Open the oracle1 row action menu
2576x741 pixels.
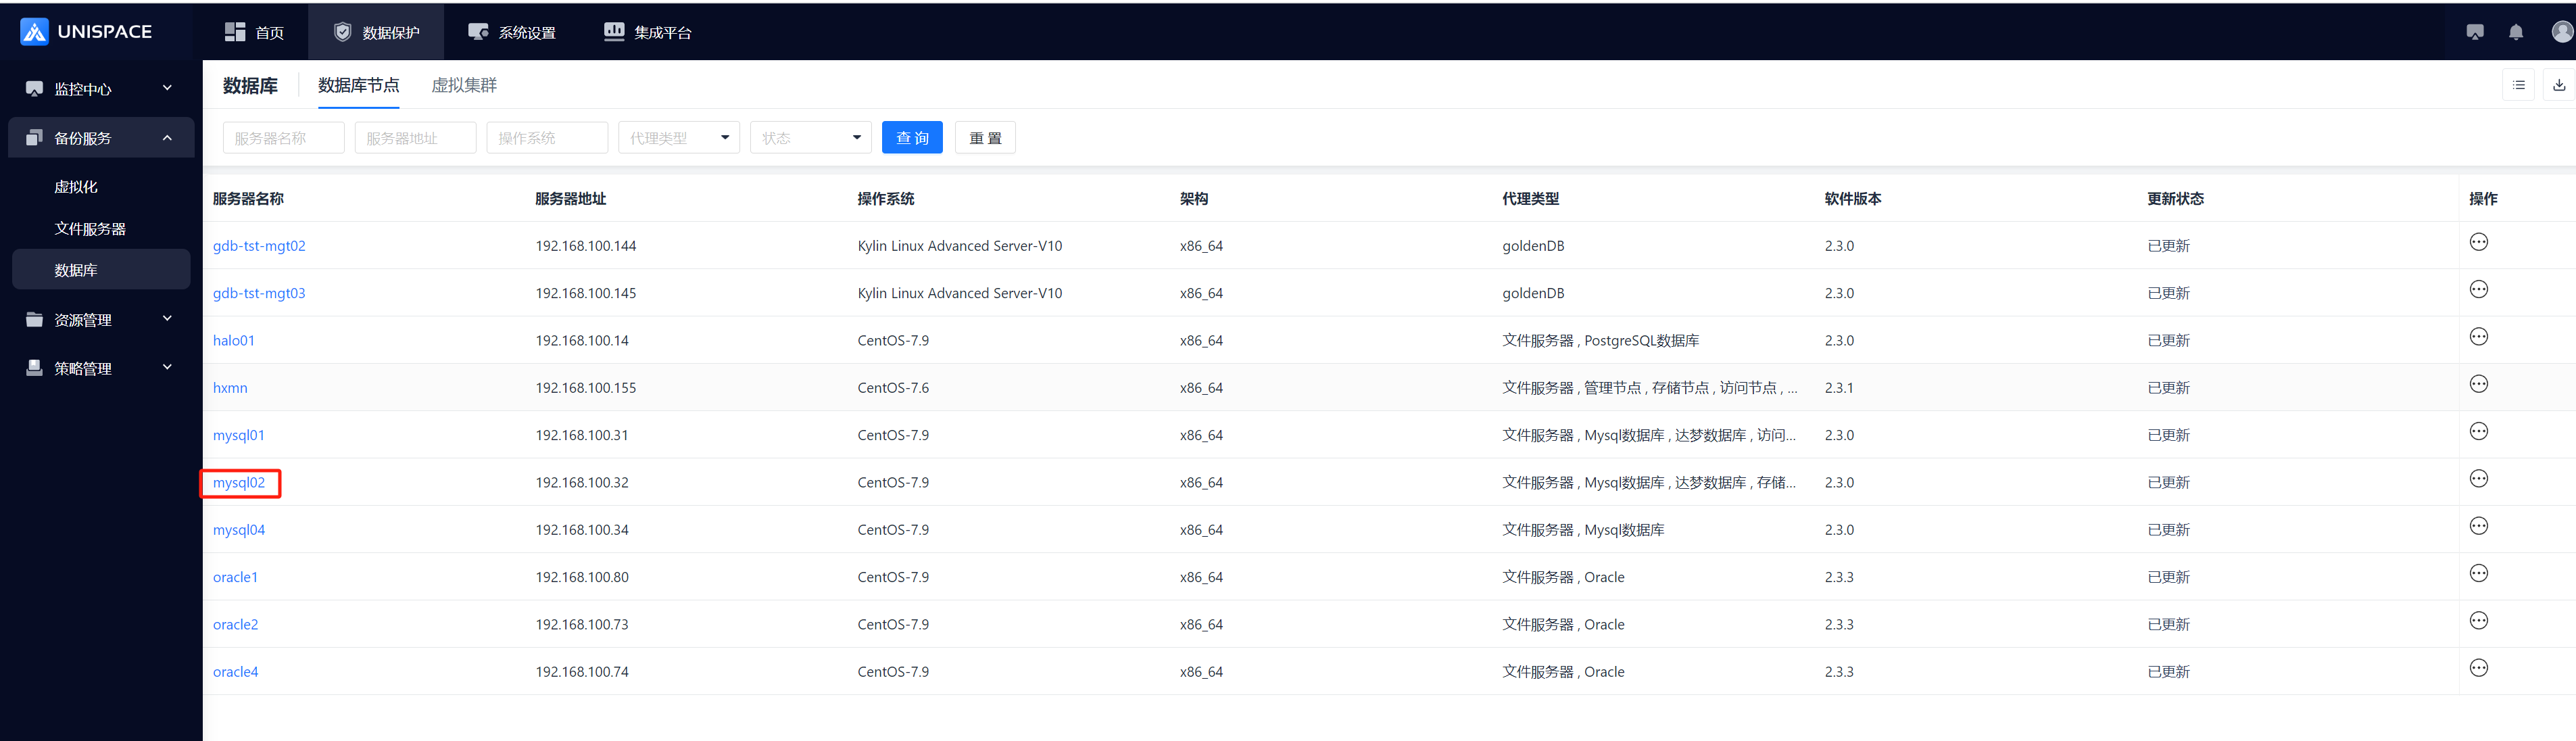(x=2479, y=573)
